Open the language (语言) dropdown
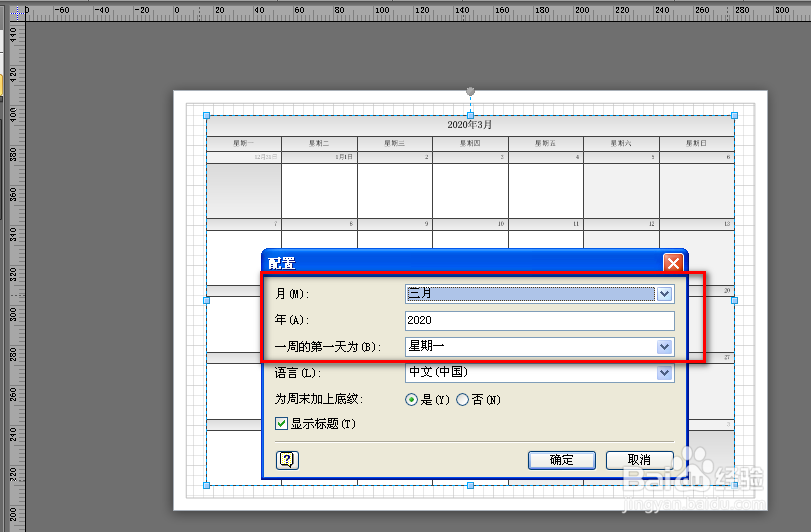The image size is (811, 532). (x=665, y=373)
